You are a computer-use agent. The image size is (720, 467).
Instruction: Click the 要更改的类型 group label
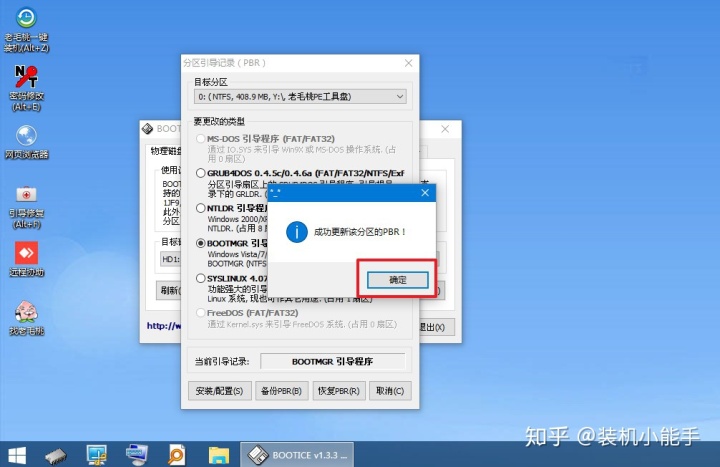219,122
